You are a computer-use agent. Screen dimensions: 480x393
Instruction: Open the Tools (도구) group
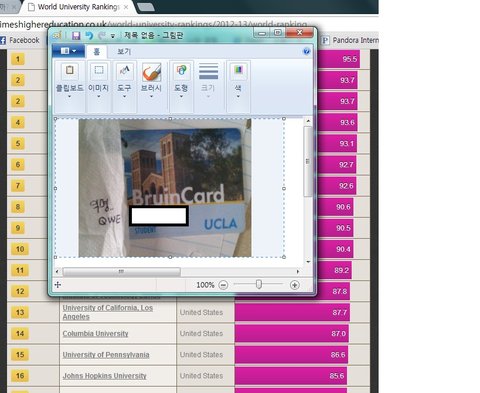125,71
